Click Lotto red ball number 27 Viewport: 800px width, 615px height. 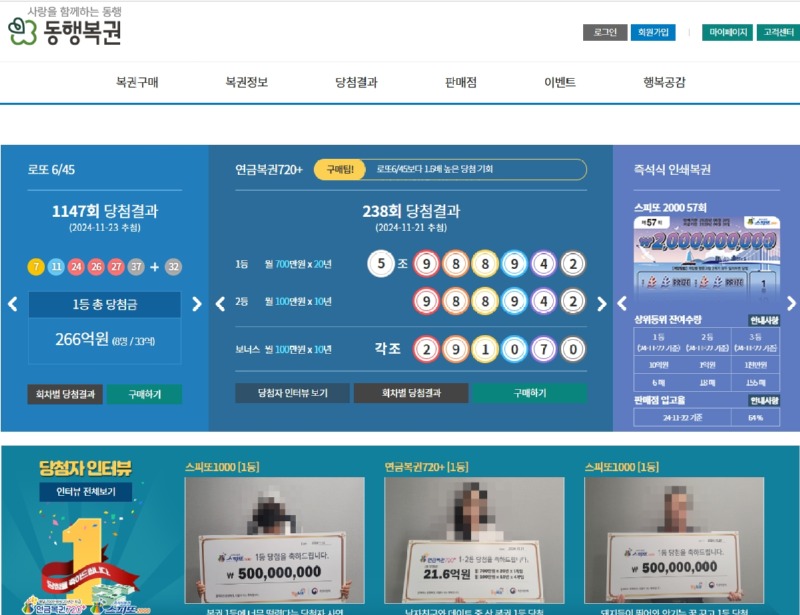click(x=116, y=266)
